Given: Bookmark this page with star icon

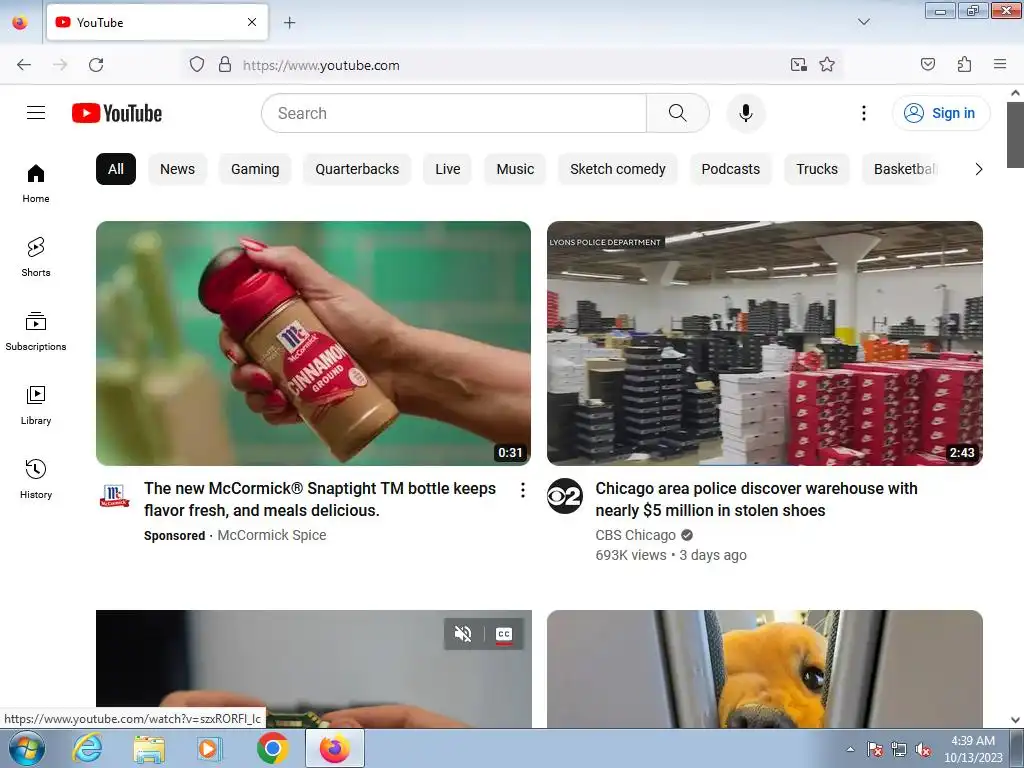Looking at the screenshot, I should [x=827, y=65].
